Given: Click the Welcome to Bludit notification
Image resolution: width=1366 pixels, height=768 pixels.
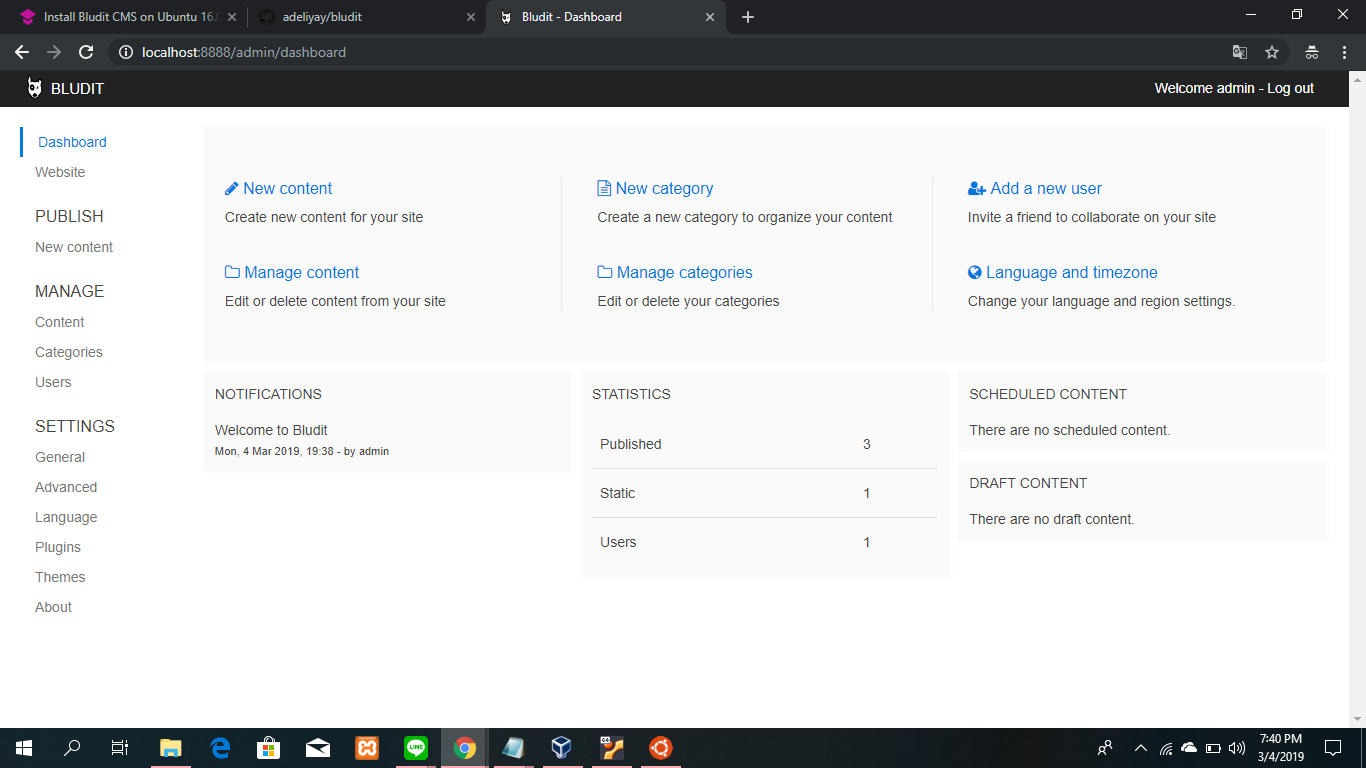Looking at the screenshot, I should point(271,430).
